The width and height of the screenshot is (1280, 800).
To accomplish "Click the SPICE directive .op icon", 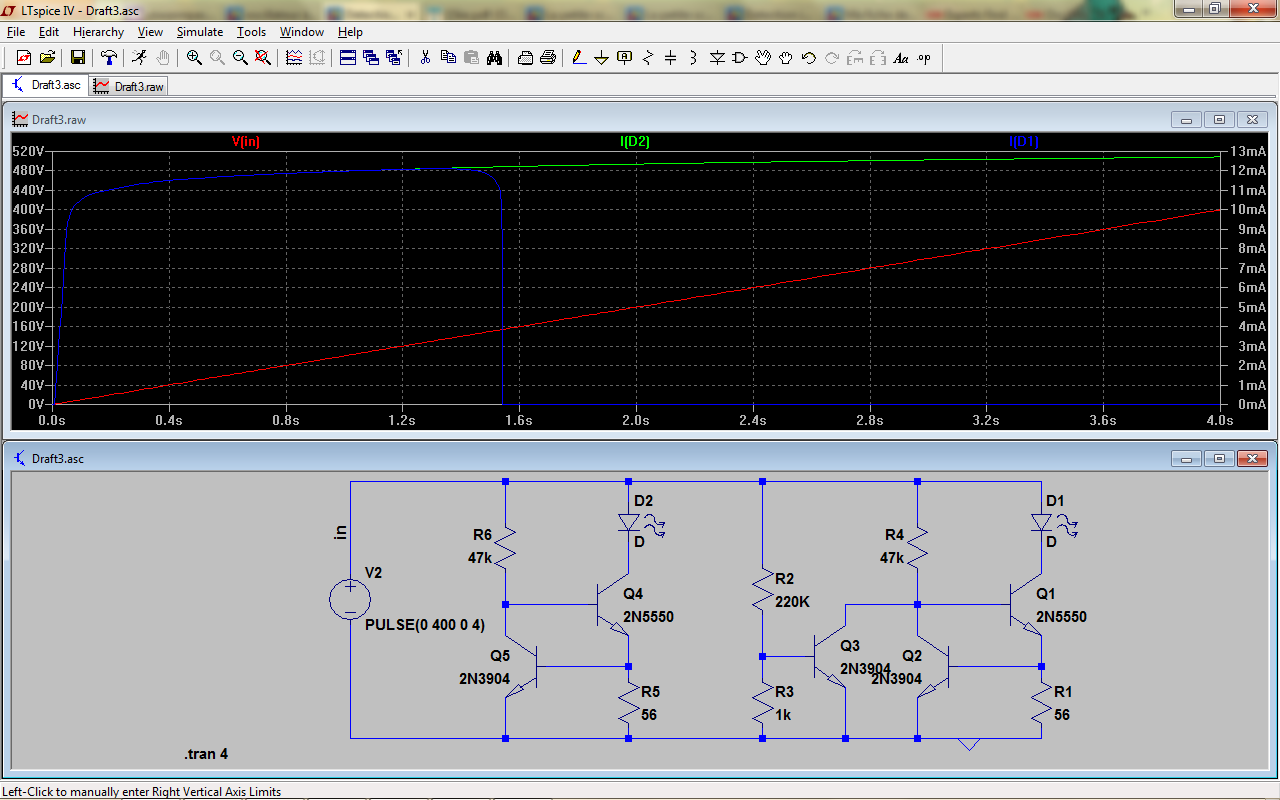I will point(924,58).
